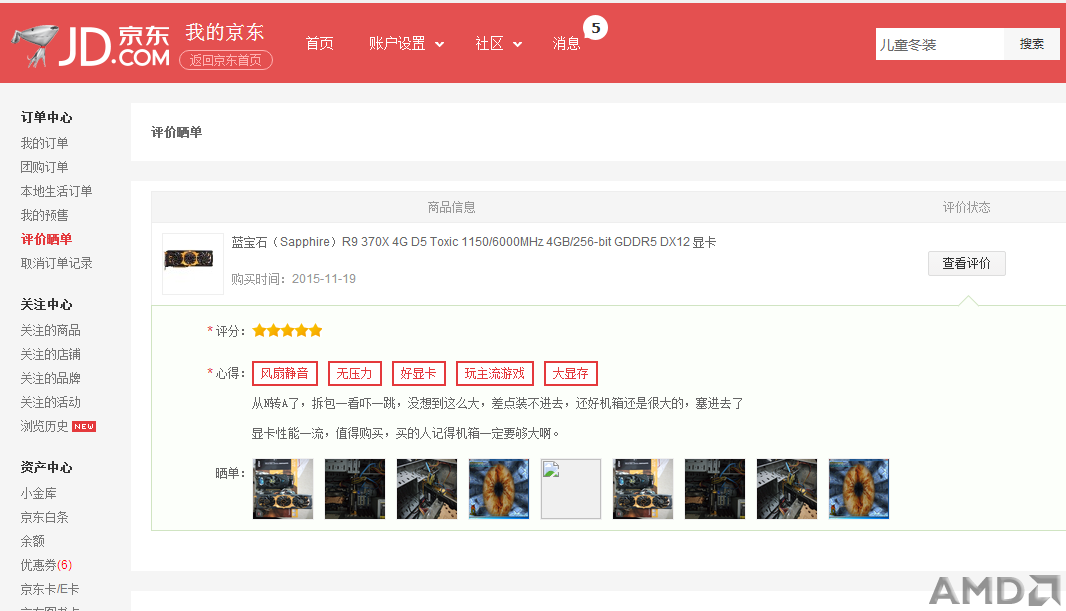Click the broken image placeholder thumbnail
Viewport: 1066px width, 611px height.
570,489
